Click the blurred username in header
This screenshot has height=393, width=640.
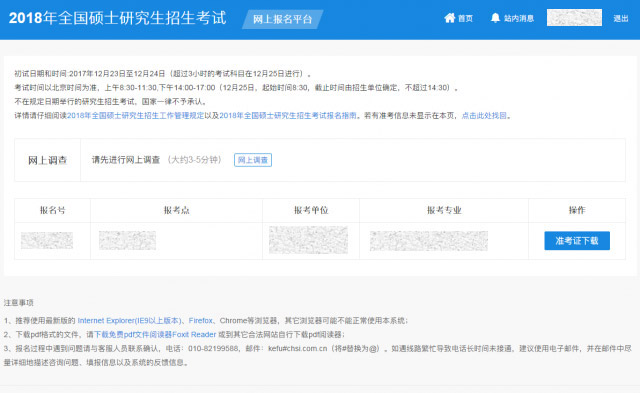click(x=574, y=18)
